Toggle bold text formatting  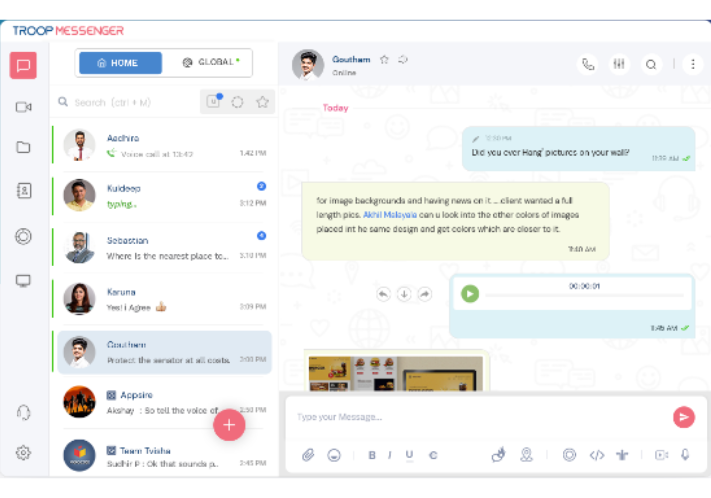click(x=372, y=455)
